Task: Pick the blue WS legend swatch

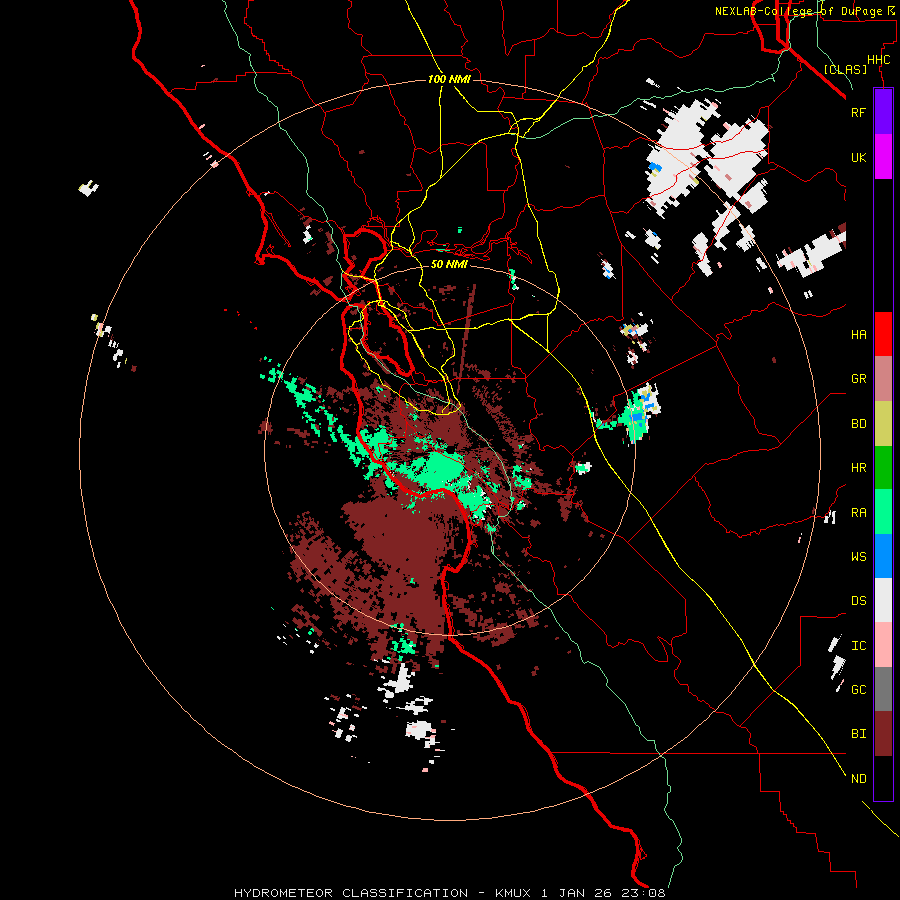Action: pyautogui.click(x=883, y=556)
